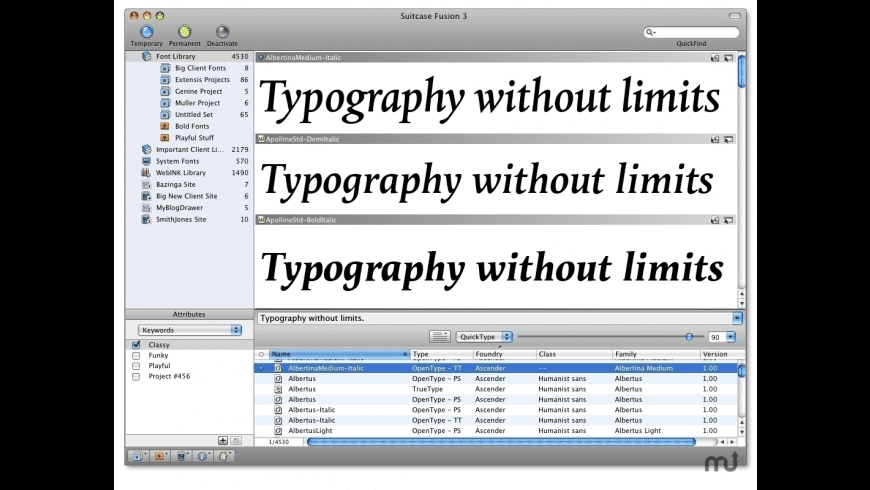Click the Bazinga Site icon
This screenshot has height=490, width=870.
(x=146, y=184)
